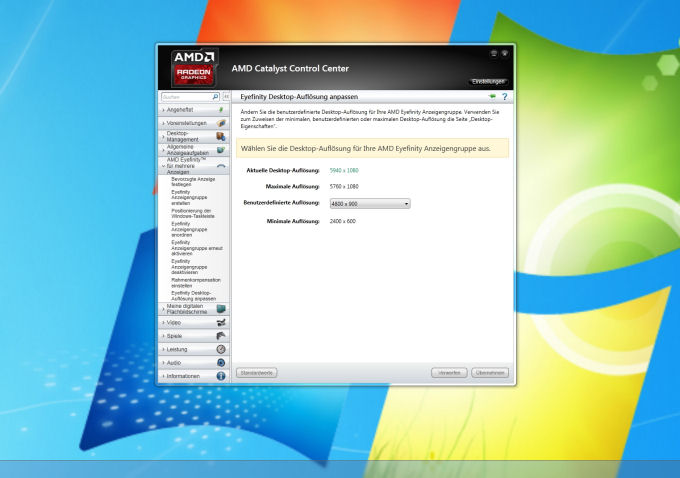Image resolution: width=680 pixels, height=478 pixels.
Task: Expand the Angeheftet section chevron
Action: (x=163, y=110)
